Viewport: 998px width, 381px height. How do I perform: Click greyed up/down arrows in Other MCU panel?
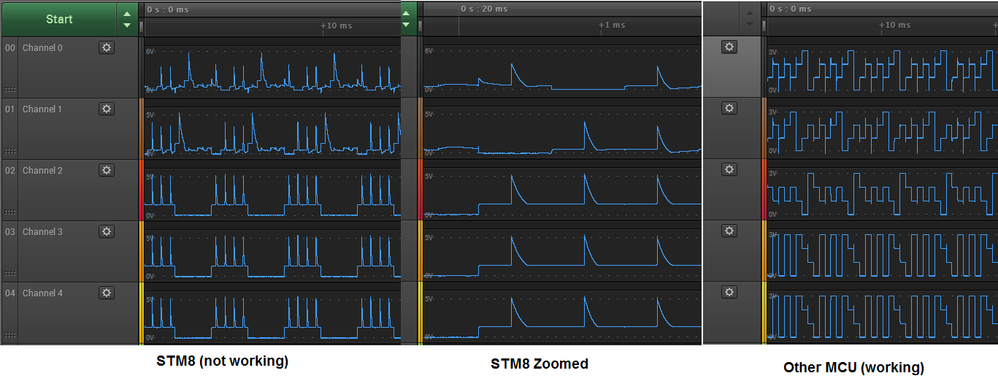(x=750, y=19)
